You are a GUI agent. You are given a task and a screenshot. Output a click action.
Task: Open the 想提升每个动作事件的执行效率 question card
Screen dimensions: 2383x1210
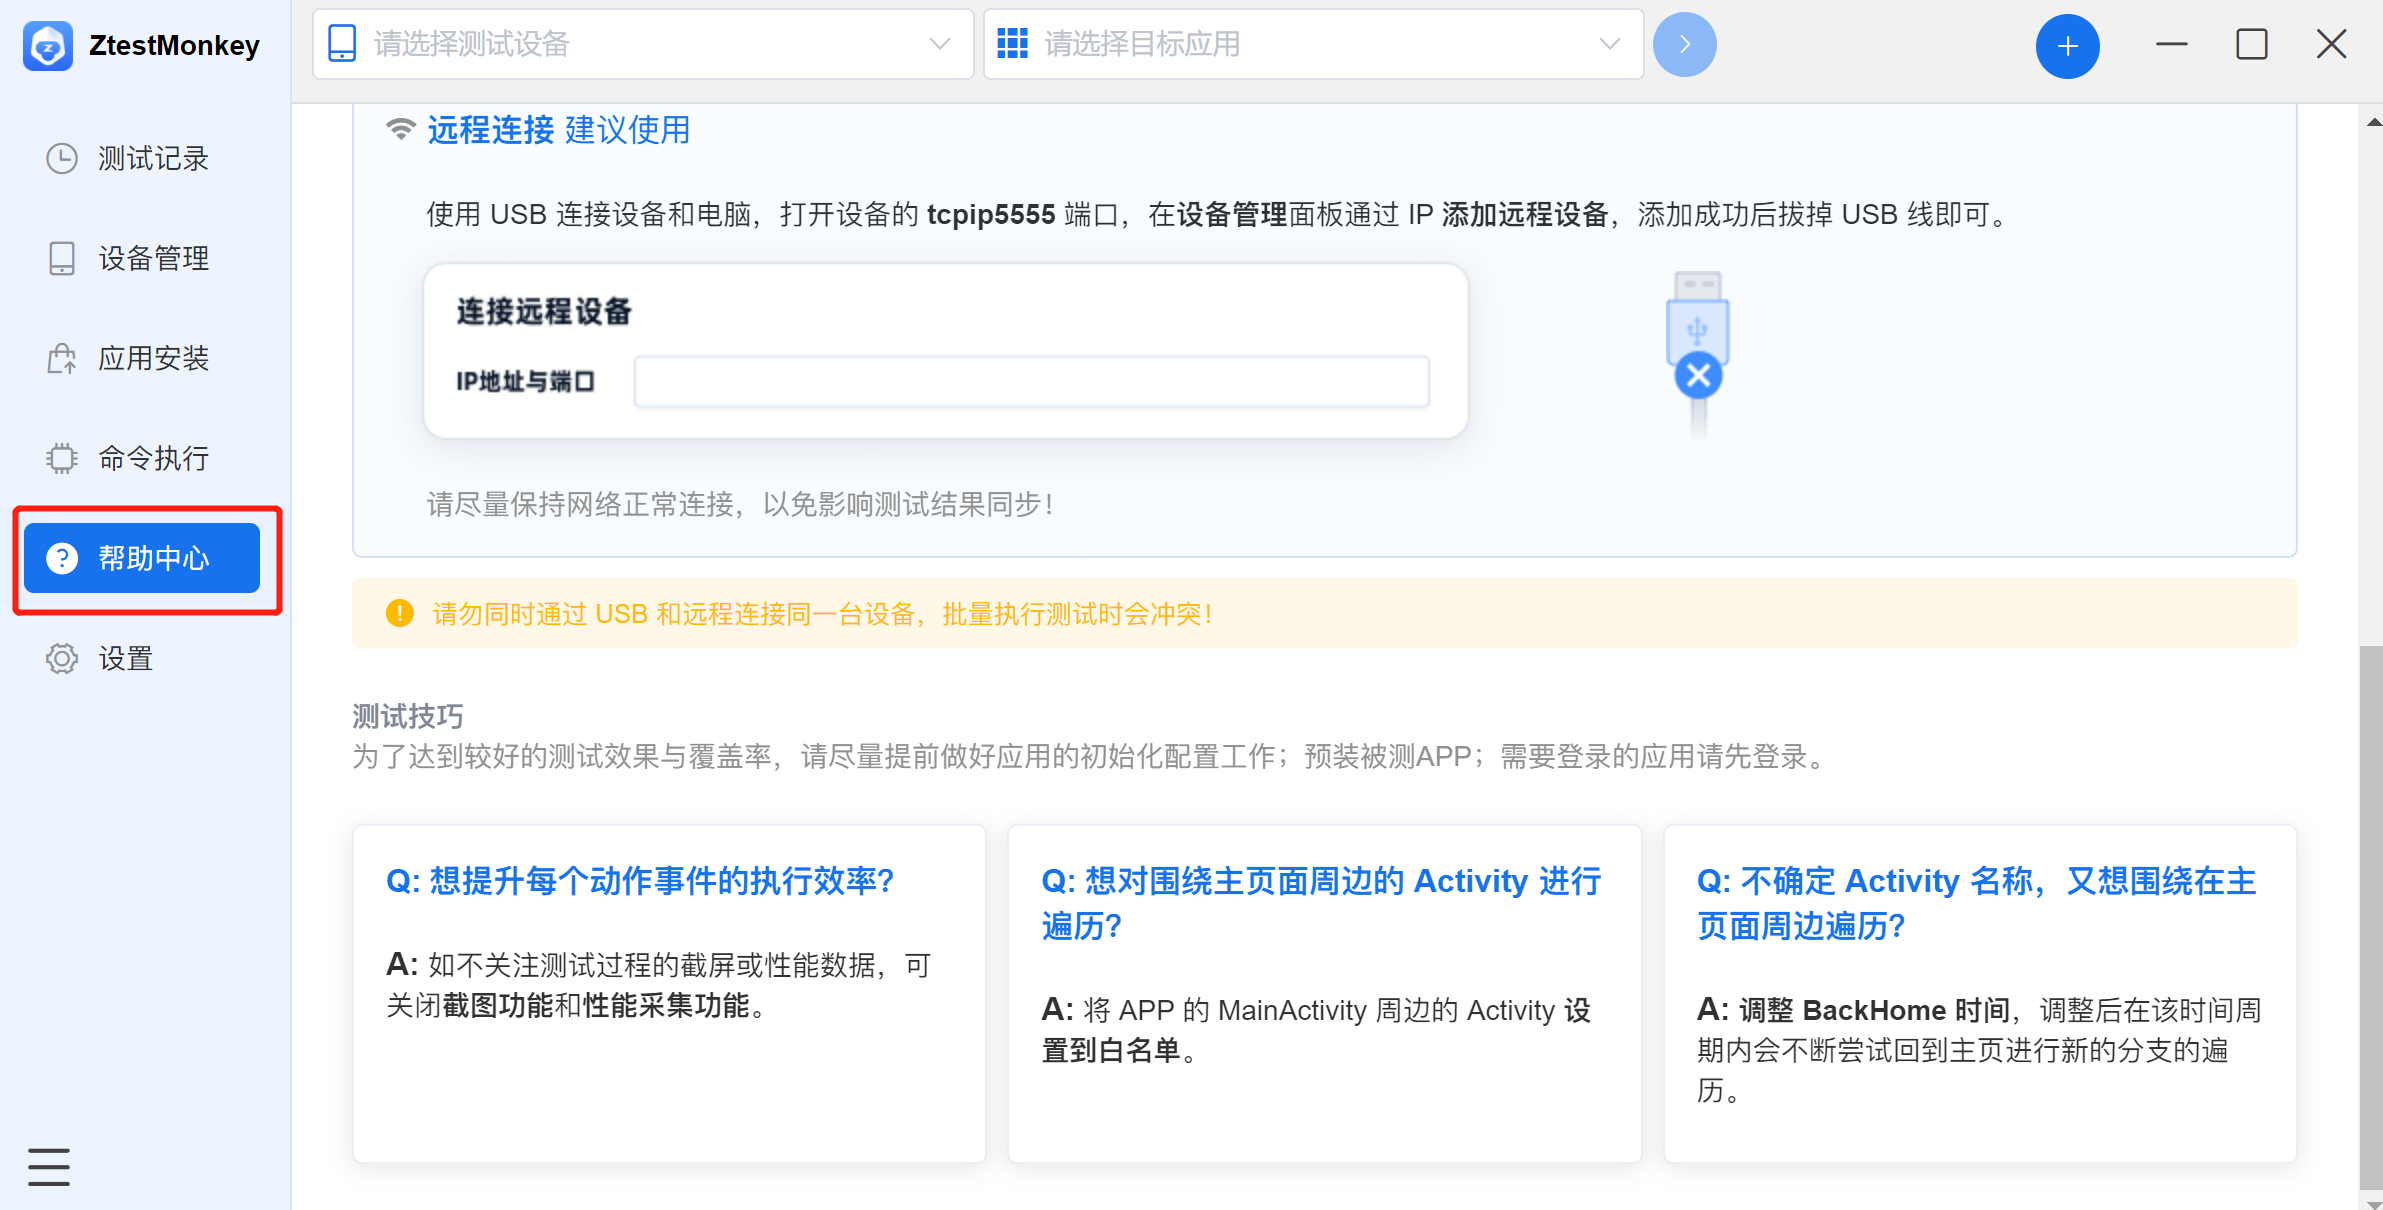pyautogui.click(x=669, y=993)
